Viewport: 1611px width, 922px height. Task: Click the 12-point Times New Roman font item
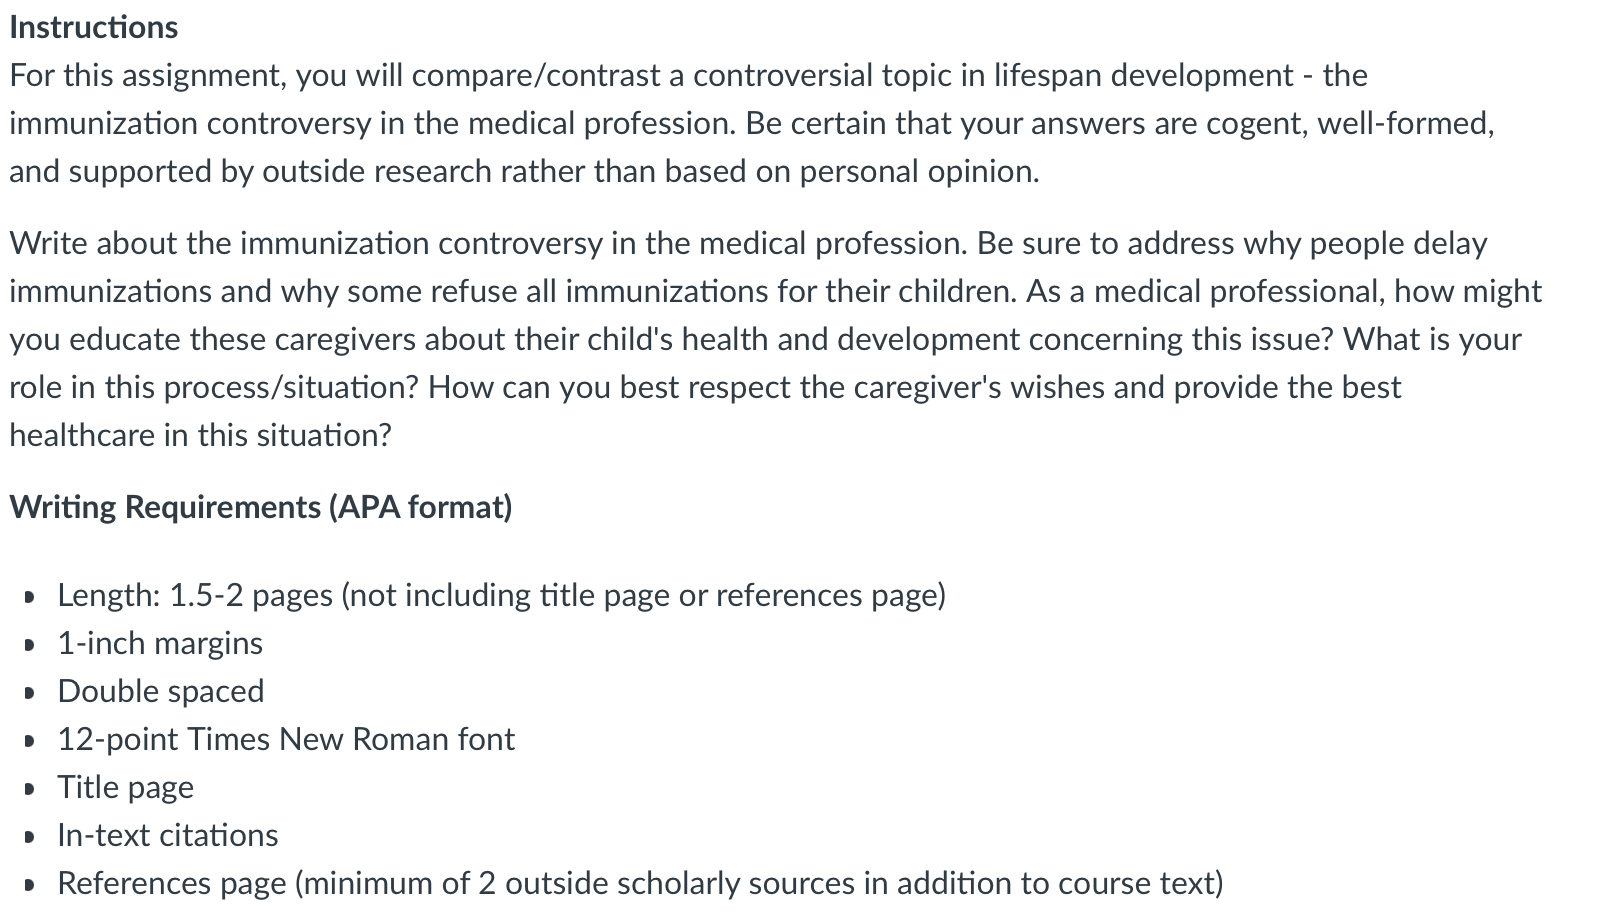coord(286,739)
